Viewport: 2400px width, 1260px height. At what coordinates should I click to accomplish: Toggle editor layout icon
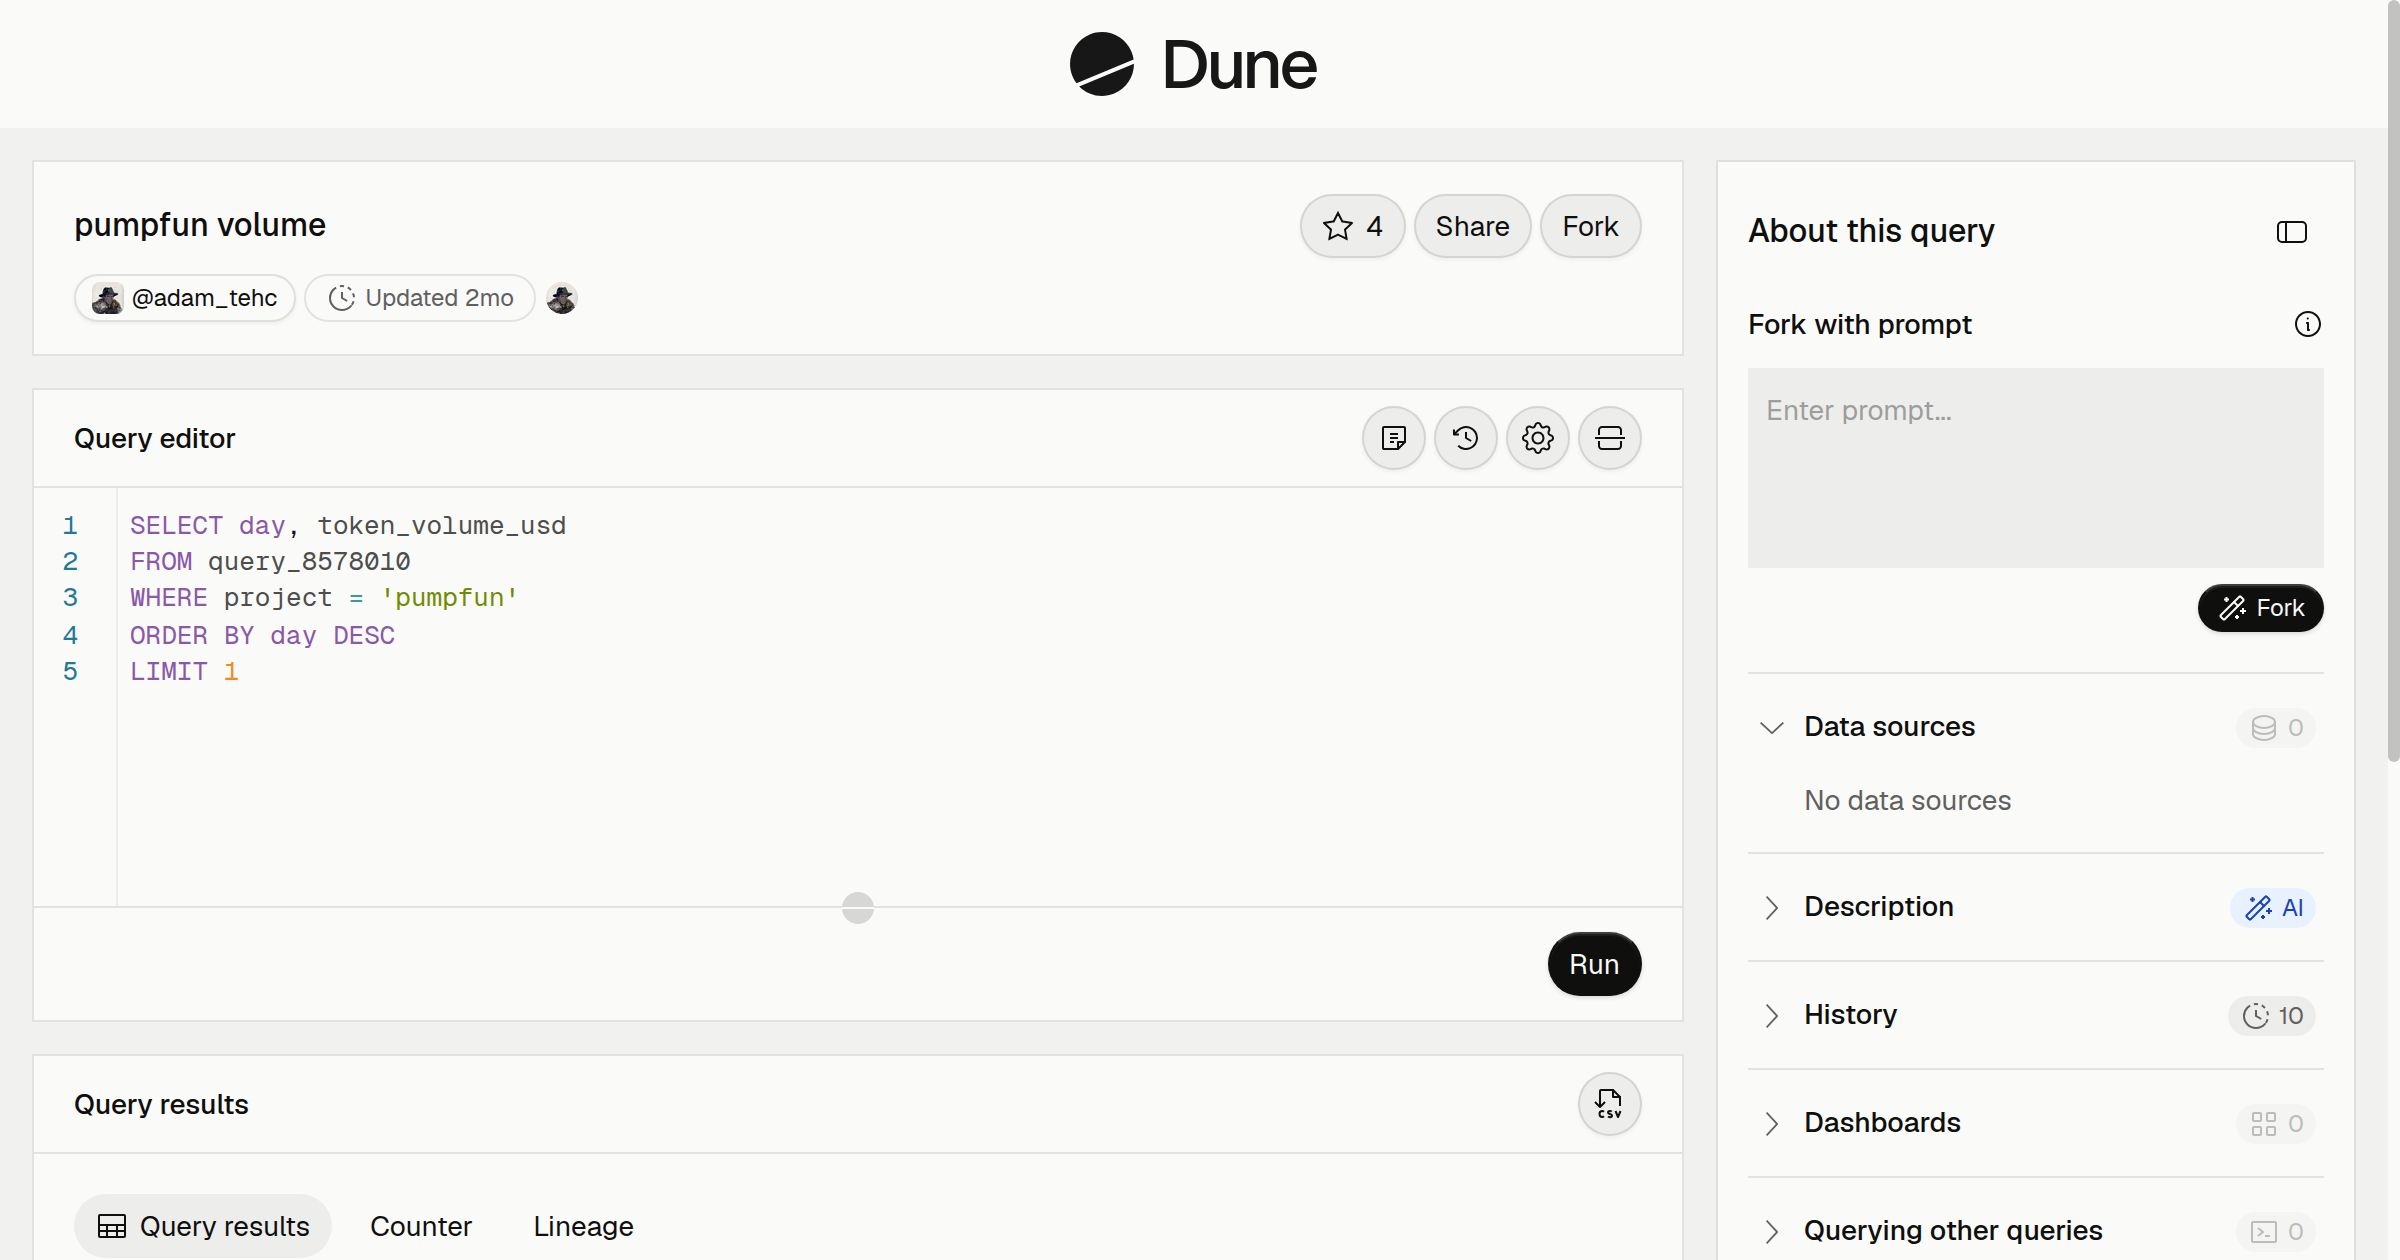pos(1609,438)
